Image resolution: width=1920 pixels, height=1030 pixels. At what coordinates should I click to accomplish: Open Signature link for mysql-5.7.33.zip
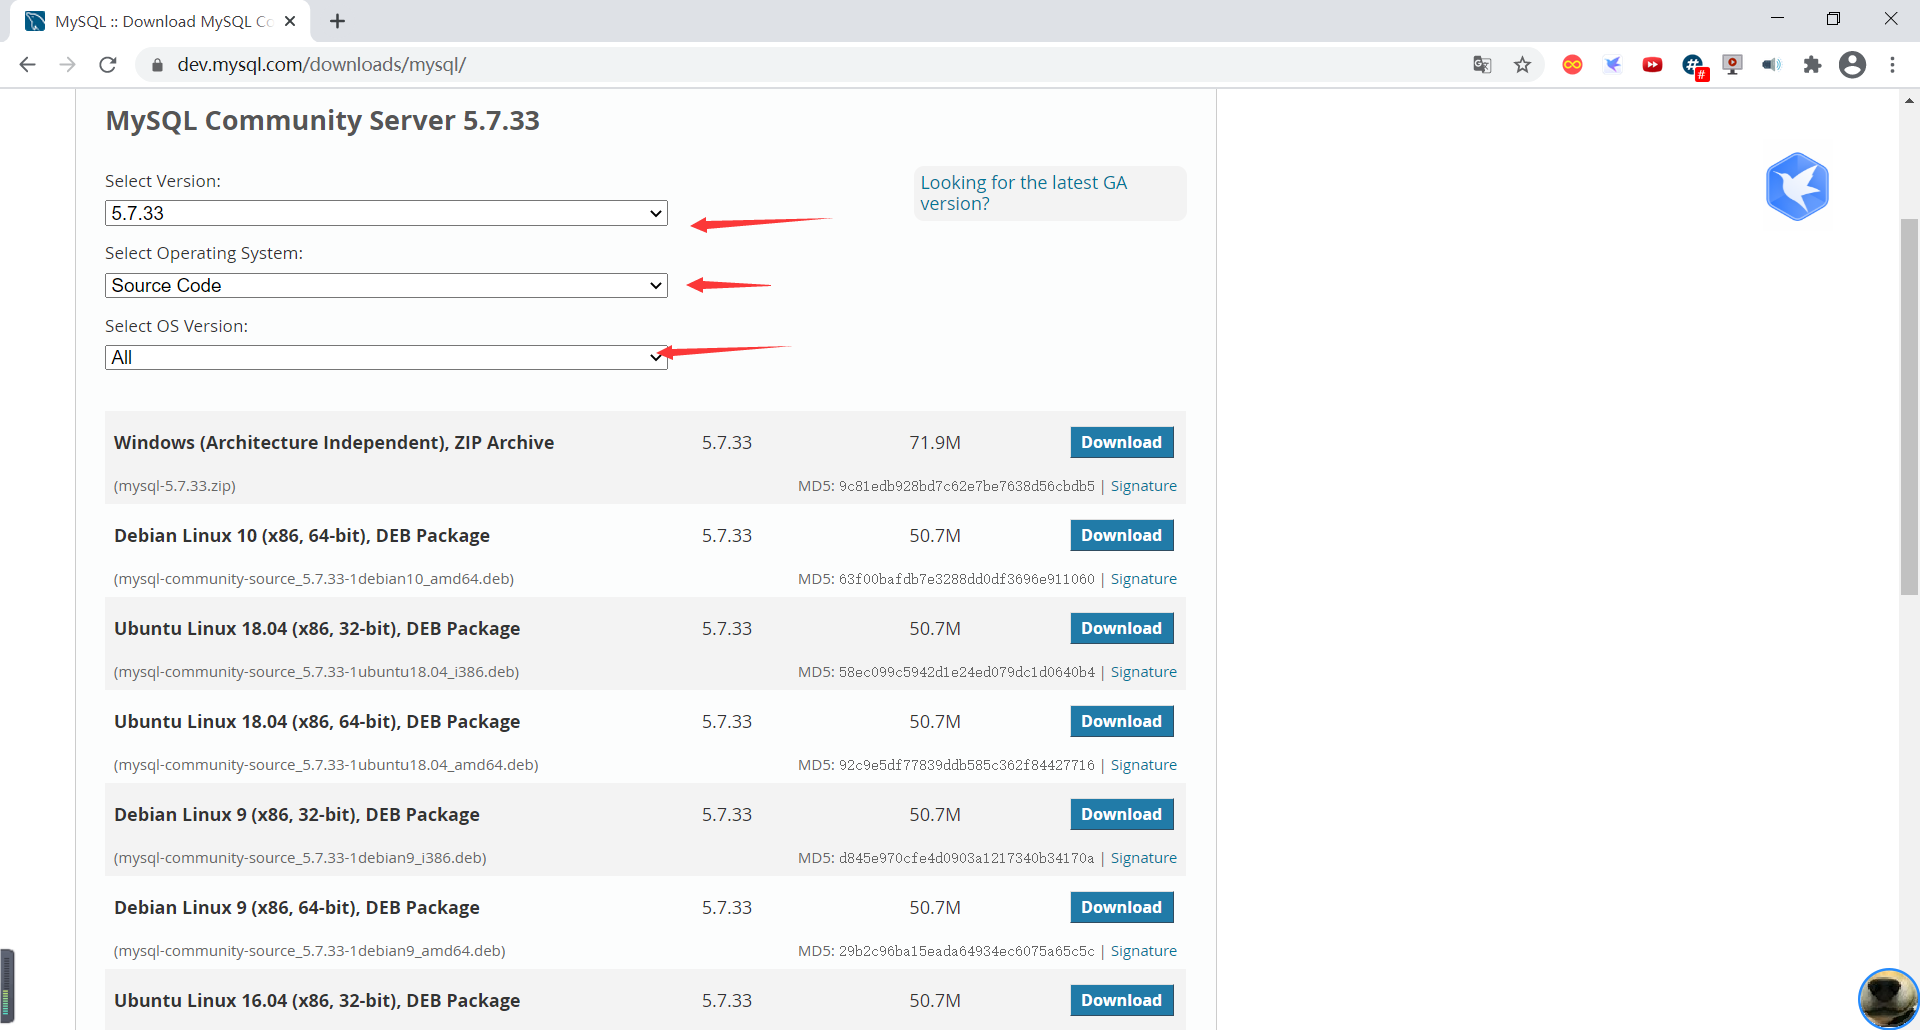click(1143, 486)
